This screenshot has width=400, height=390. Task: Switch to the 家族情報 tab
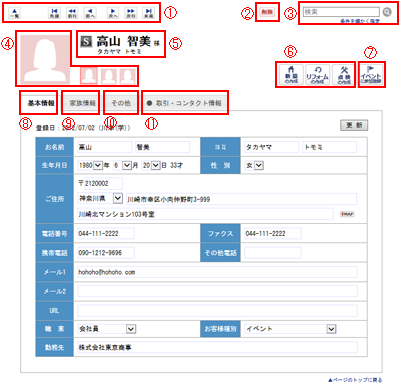82,103
